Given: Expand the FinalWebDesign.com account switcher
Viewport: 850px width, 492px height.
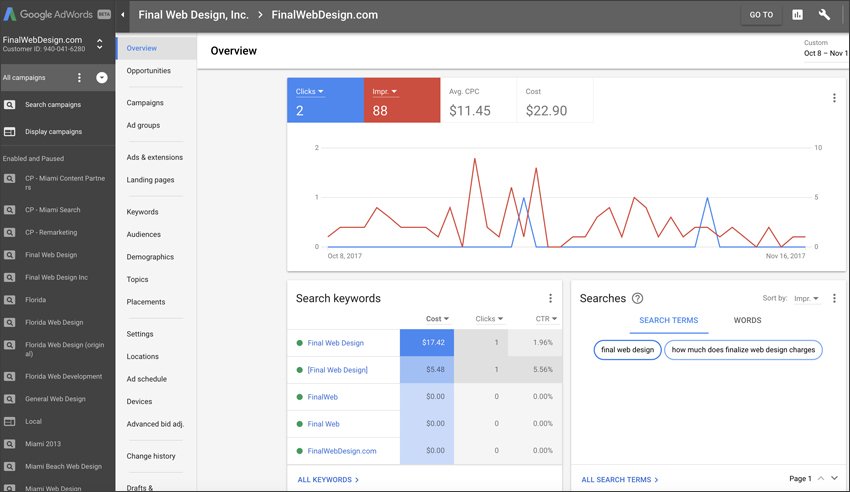Looking at the screenshot, I should coord(100,44).
